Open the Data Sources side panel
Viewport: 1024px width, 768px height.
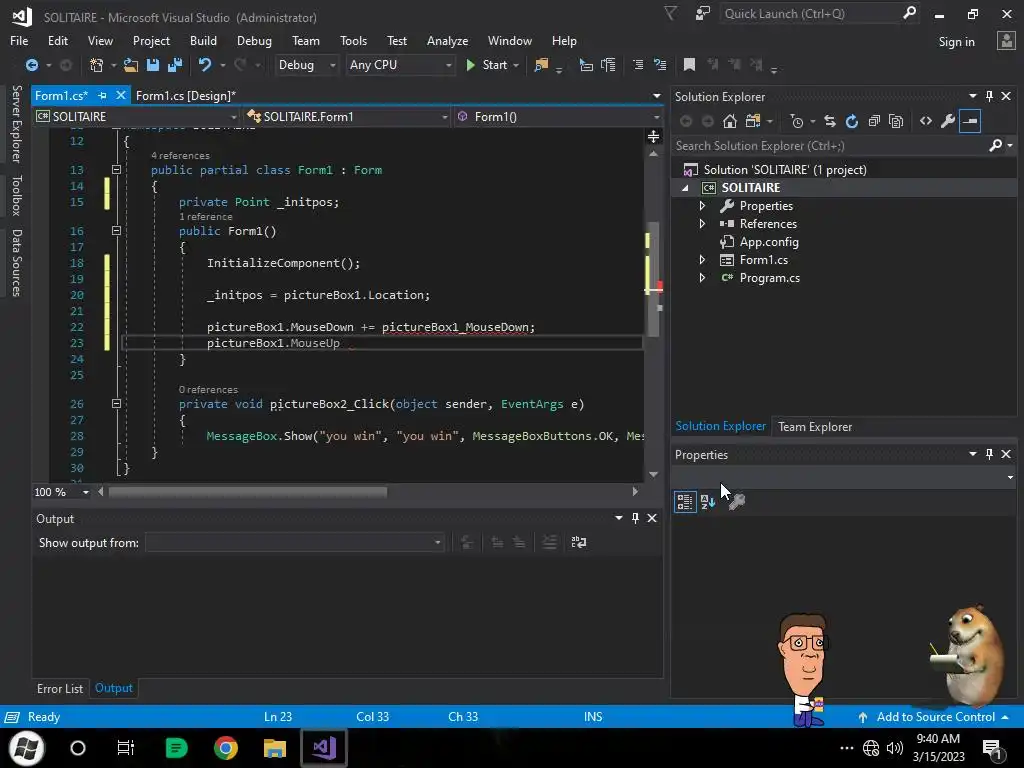click(x=16, y=263)
